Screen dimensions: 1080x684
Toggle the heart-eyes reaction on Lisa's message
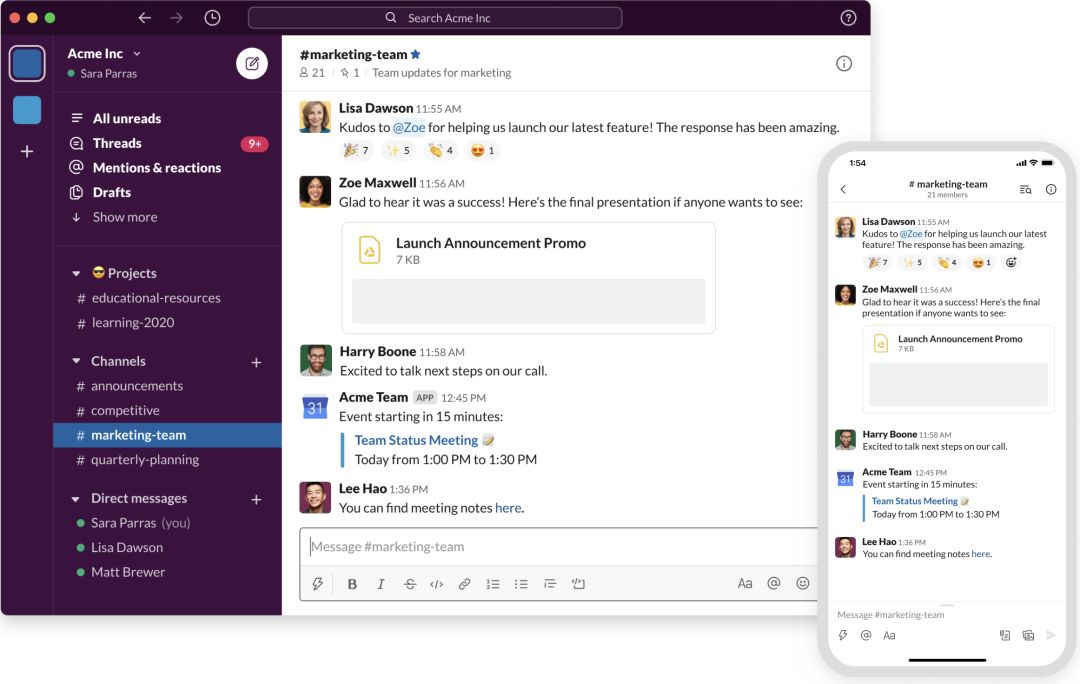click(483, 150)
